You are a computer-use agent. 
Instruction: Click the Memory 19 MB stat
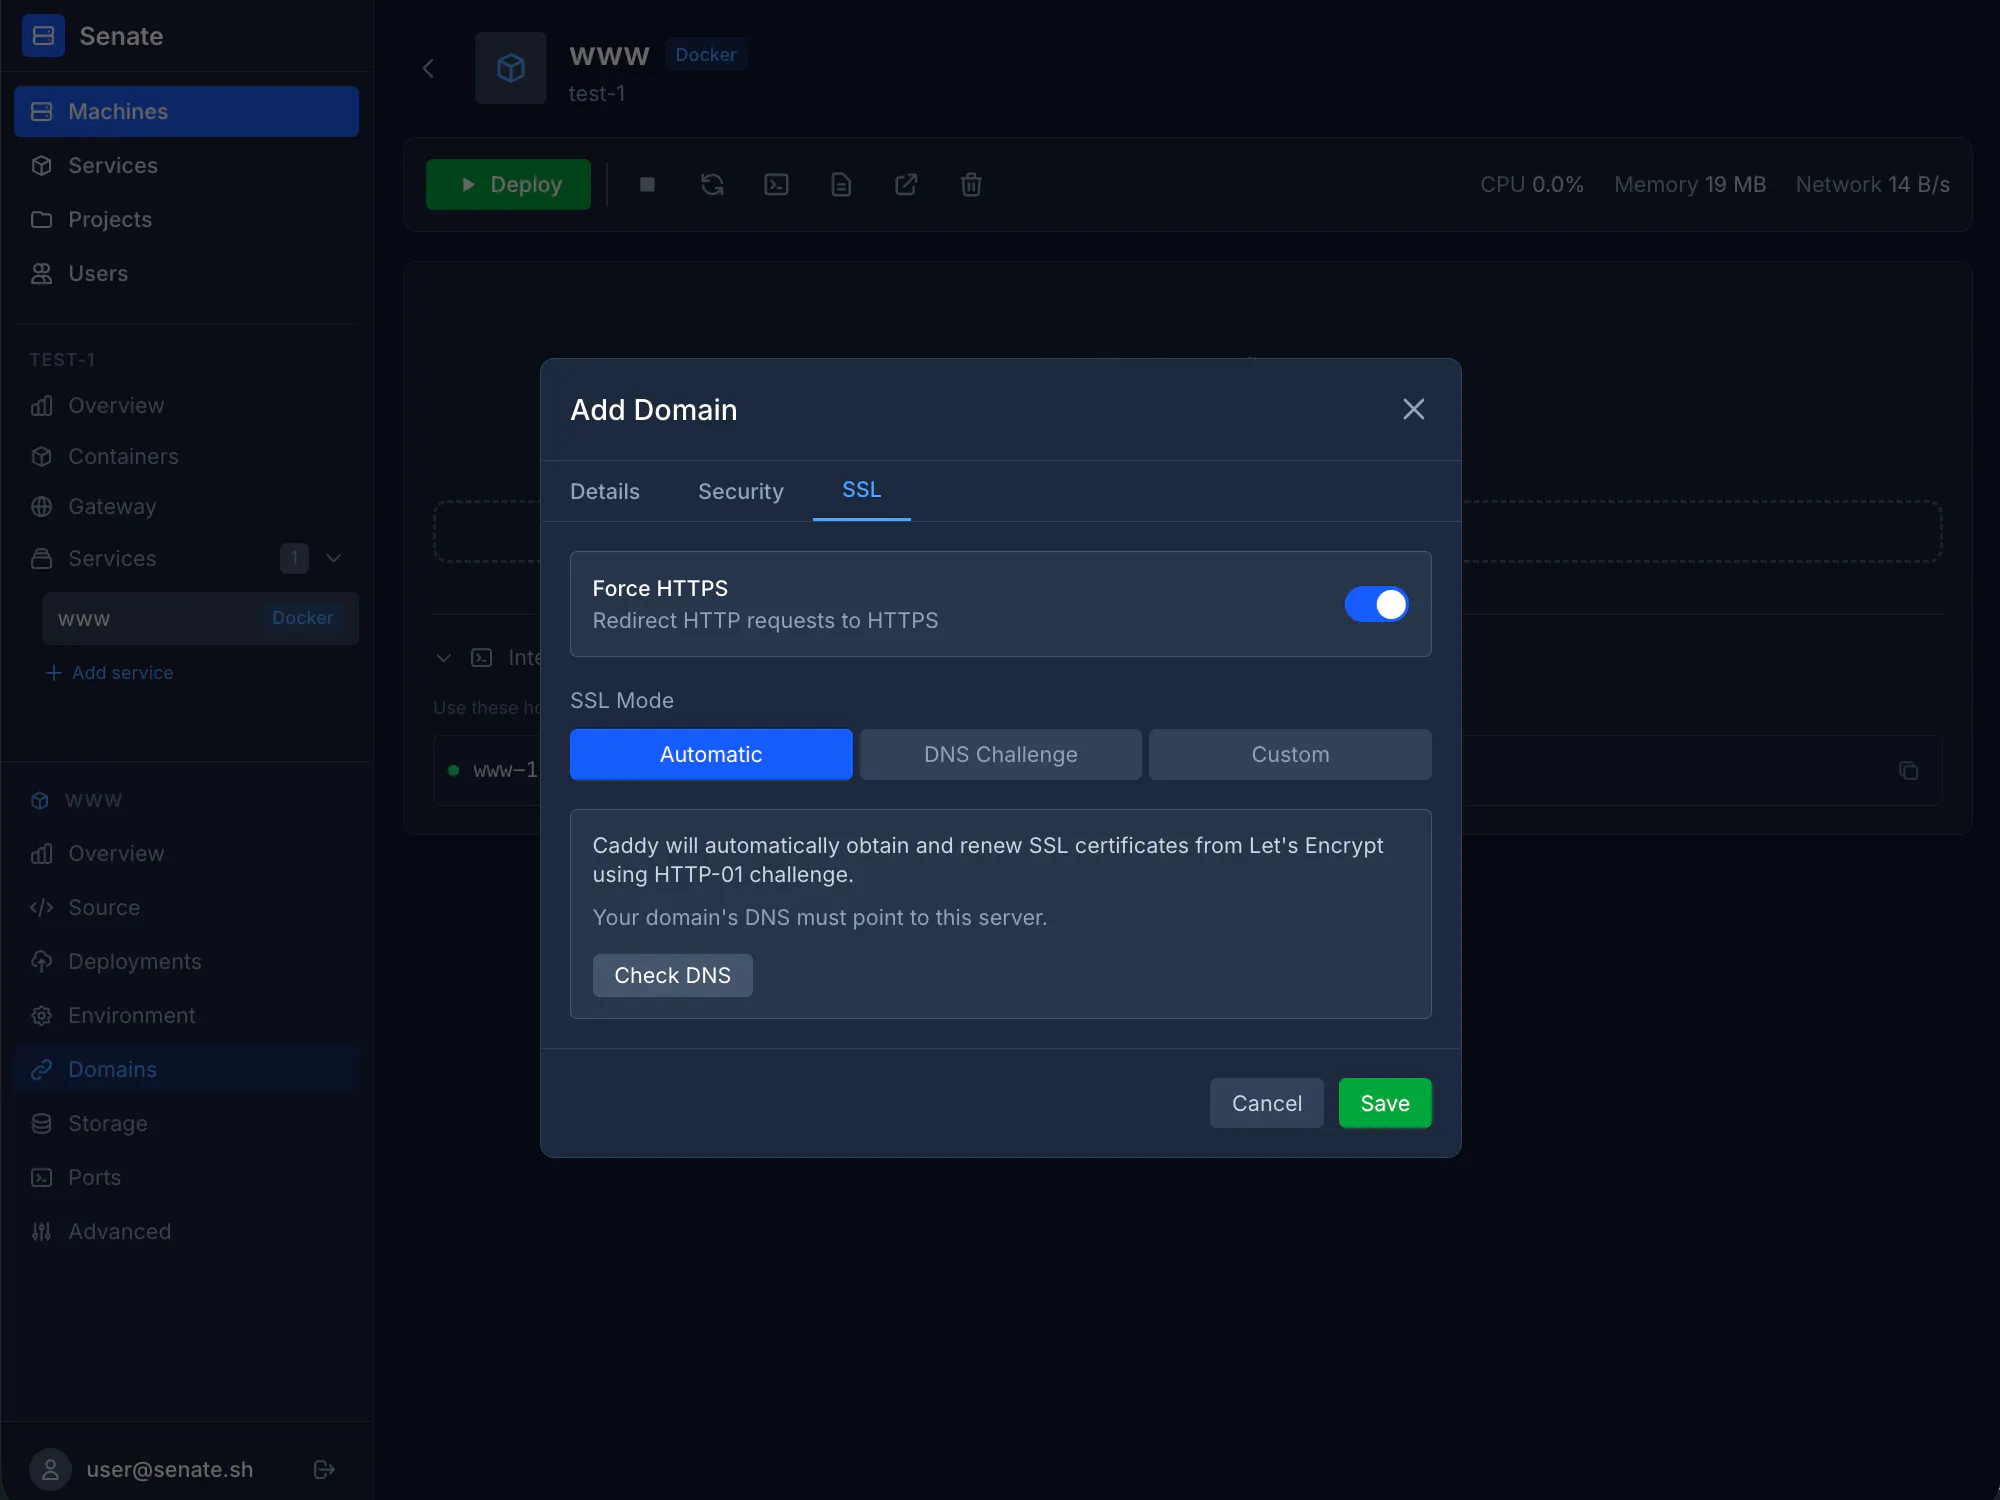1690,184
